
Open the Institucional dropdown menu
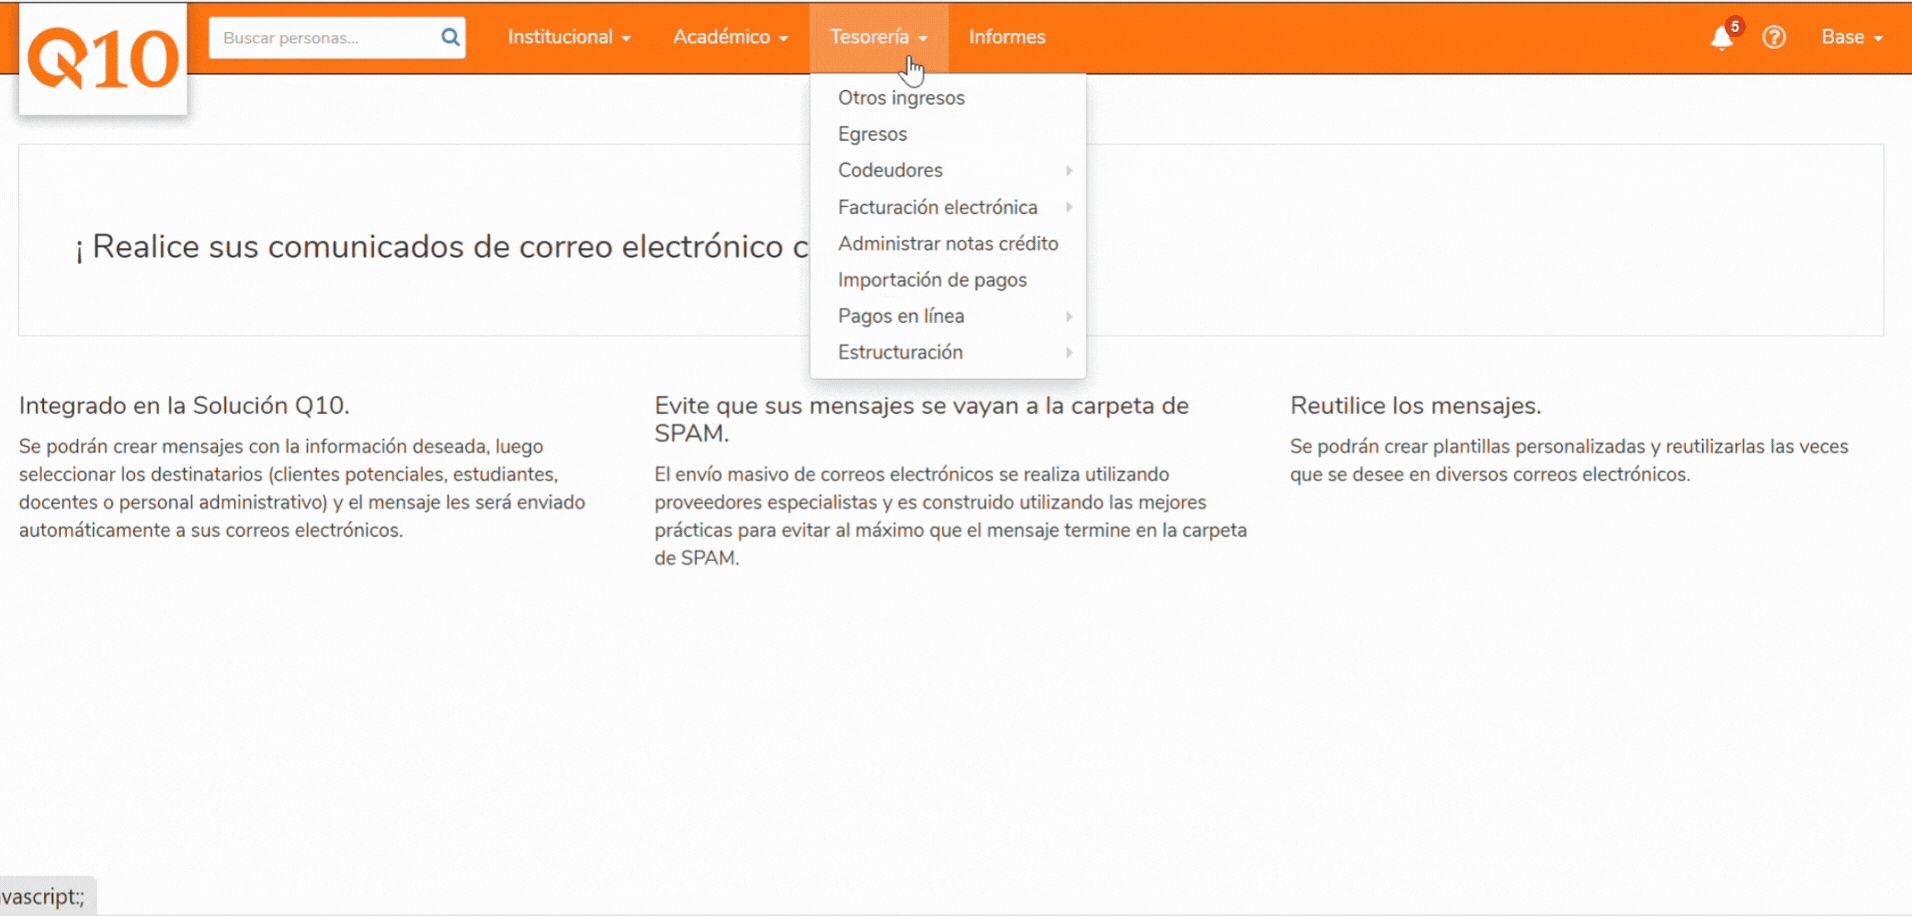(x=568, y=37)
